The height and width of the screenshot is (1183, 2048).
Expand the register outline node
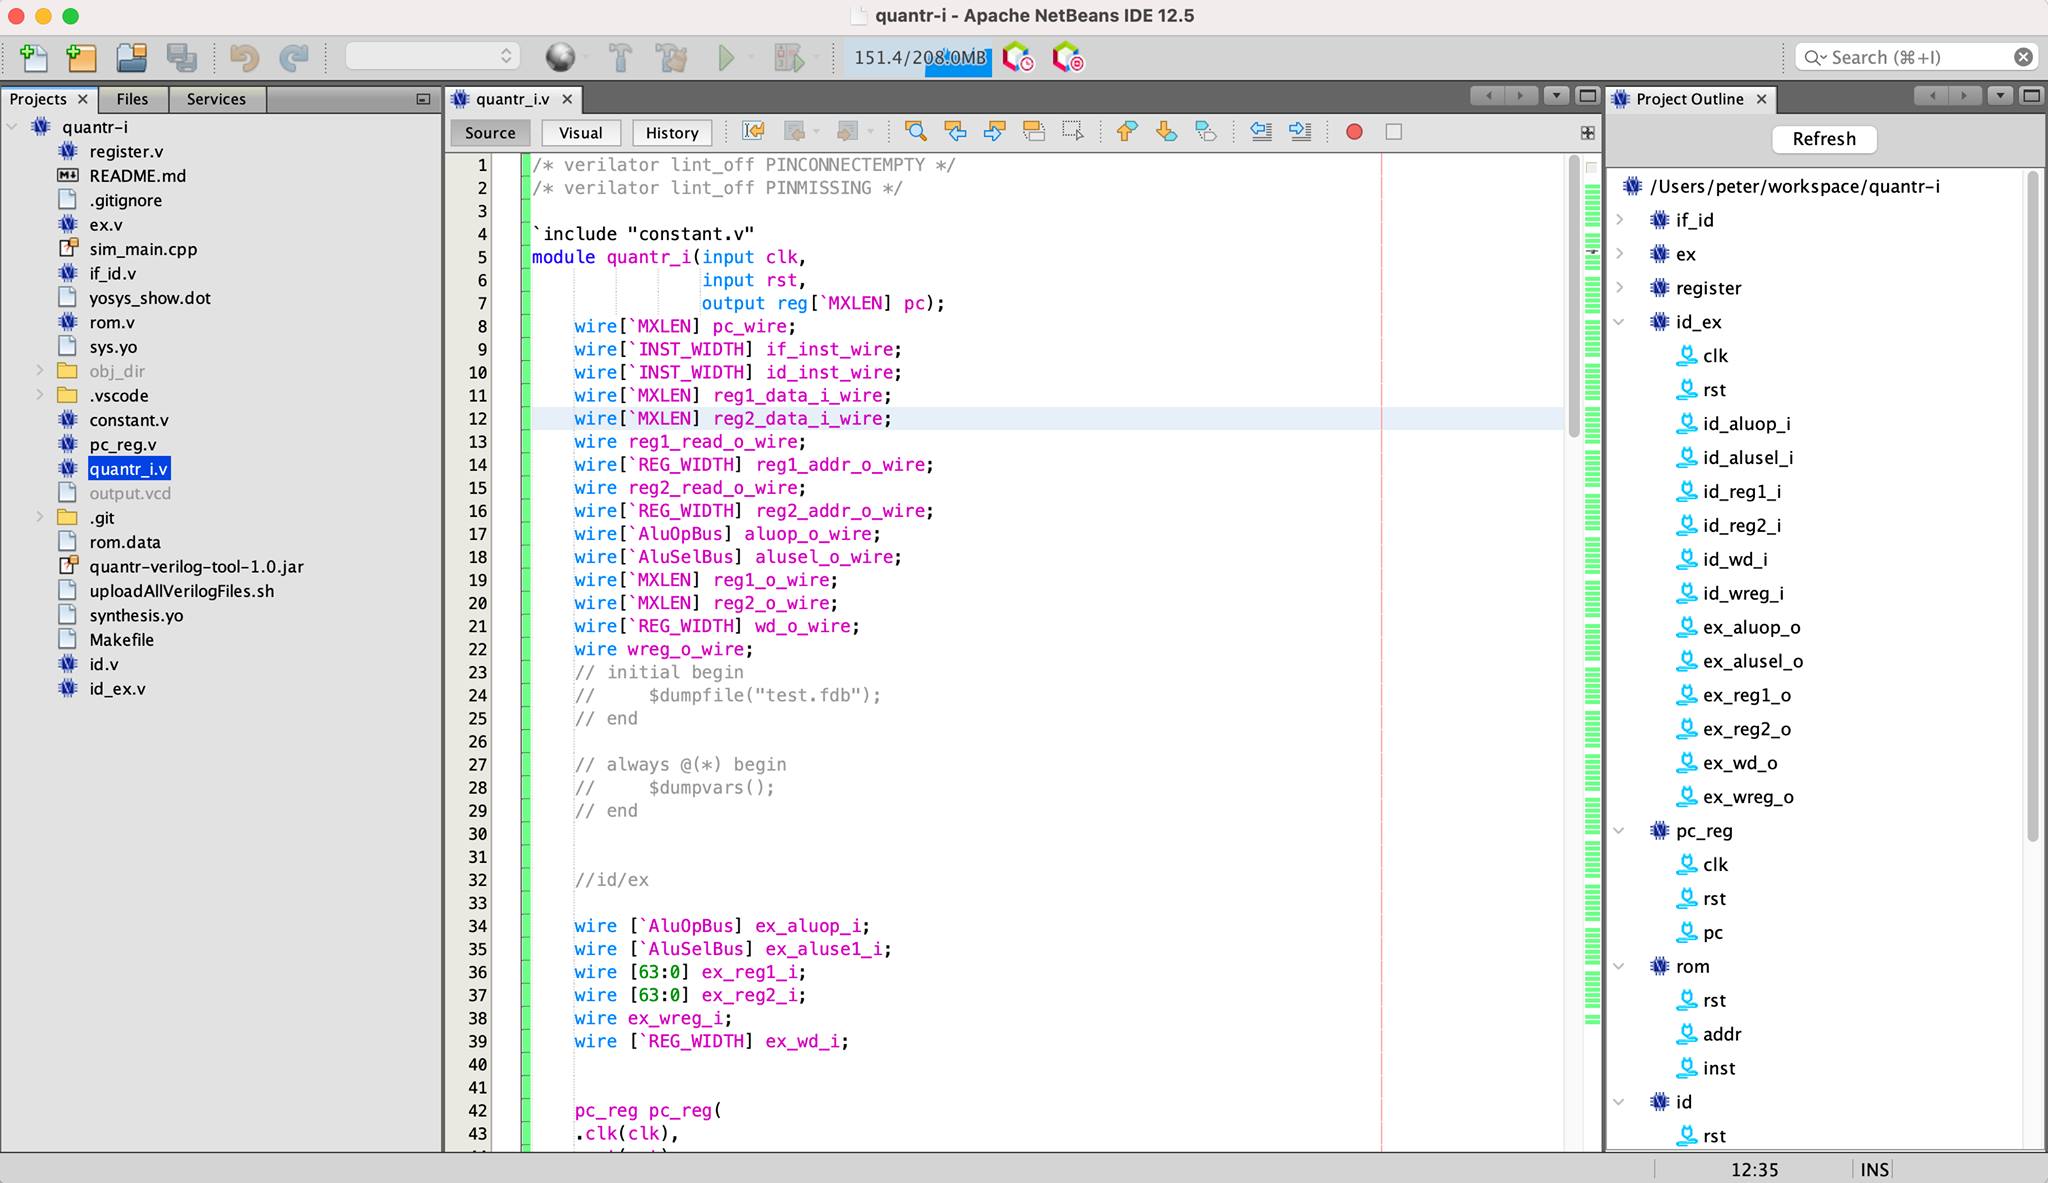(x=1621, y=288)
